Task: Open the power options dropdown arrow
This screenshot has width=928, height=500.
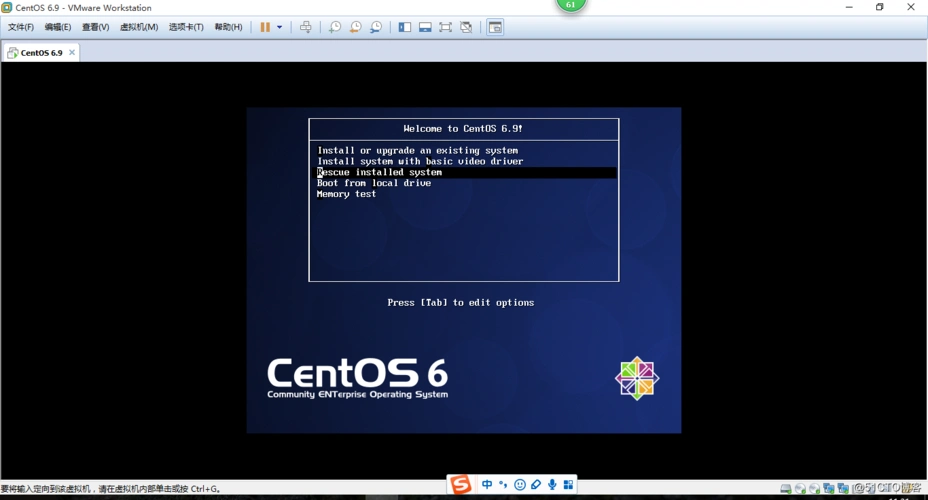Action: pyautogui.click(x=279, y=27)
